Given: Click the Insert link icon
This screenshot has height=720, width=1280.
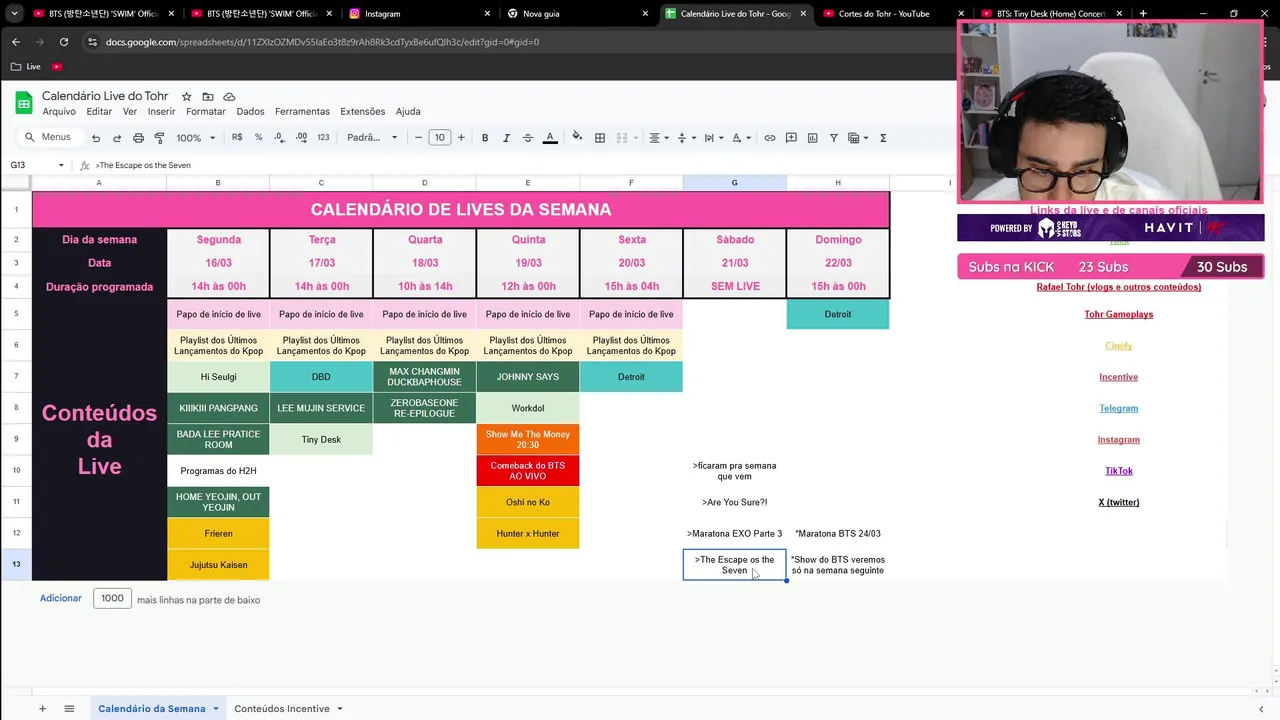Looking at the screenshot, I should [770, 138].
